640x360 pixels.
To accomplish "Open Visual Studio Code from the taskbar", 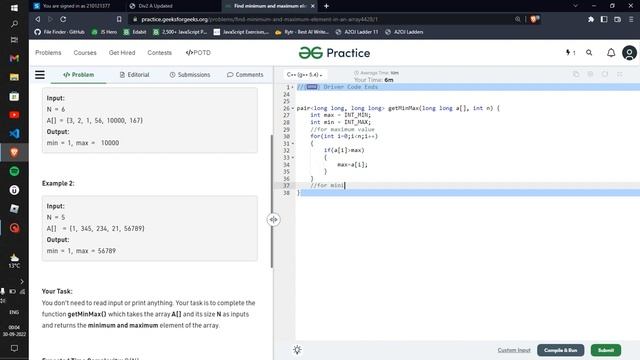I will click(14, 133).
